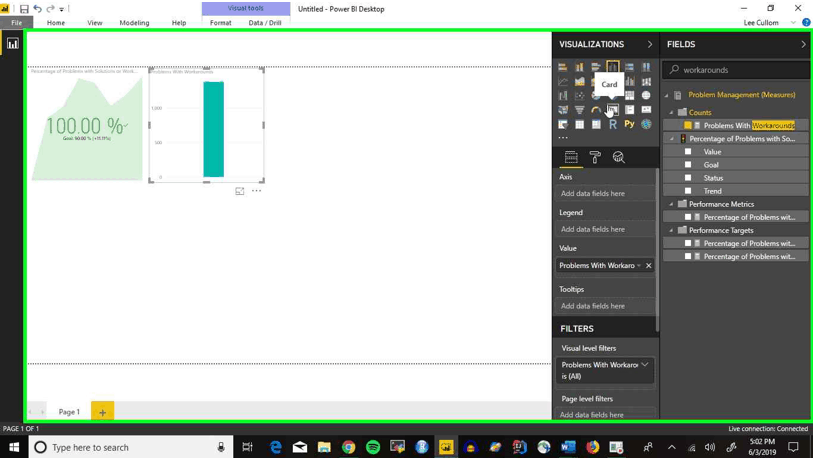Select the Table visualization
The height and width of the screenshot is (458, 814).
coord(579,124)
